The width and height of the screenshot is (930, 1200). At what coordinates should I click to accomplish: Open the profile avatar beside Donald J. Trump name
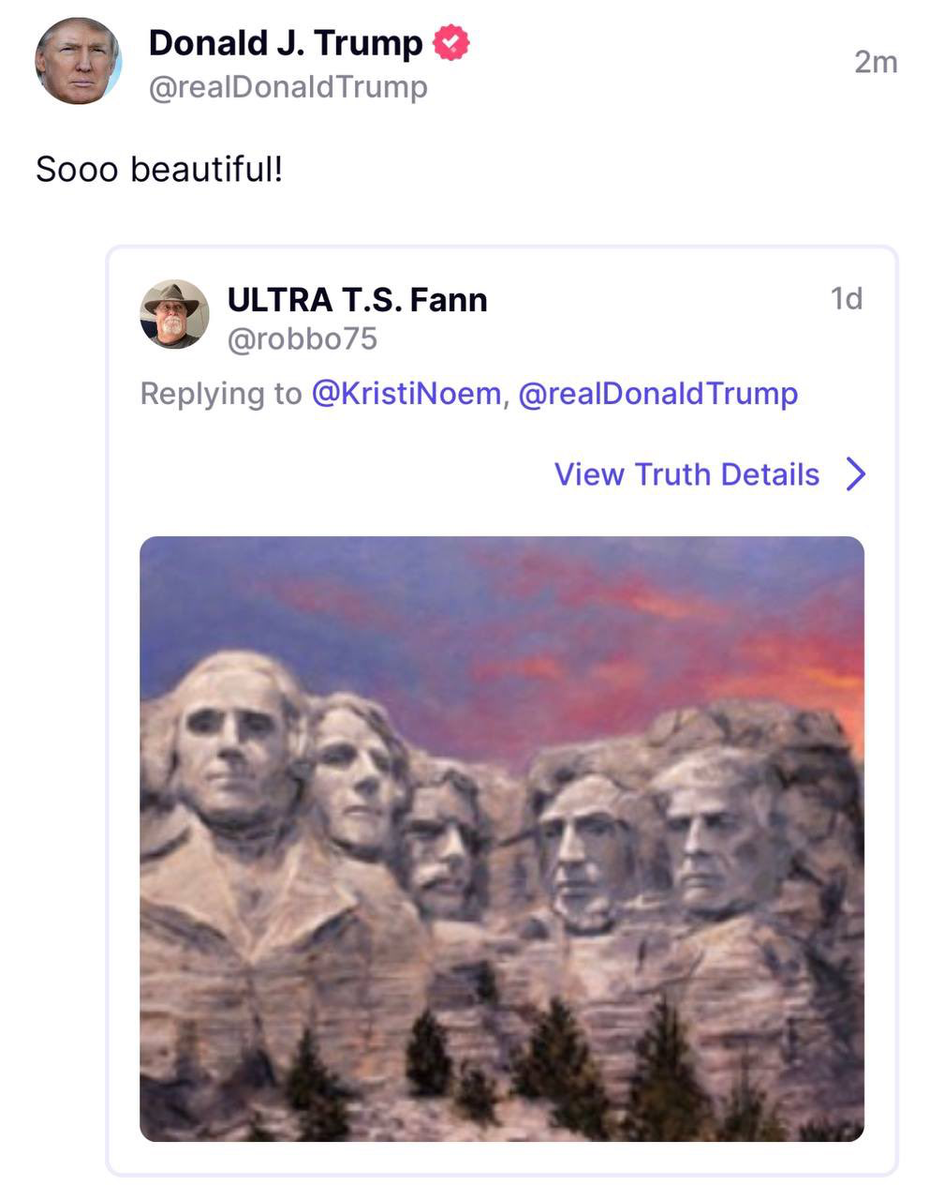[78, 61]
